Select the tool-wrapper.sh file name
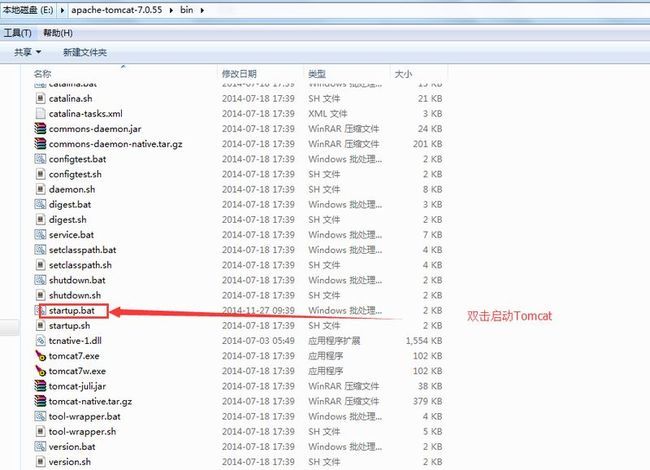 coord(82,431)
